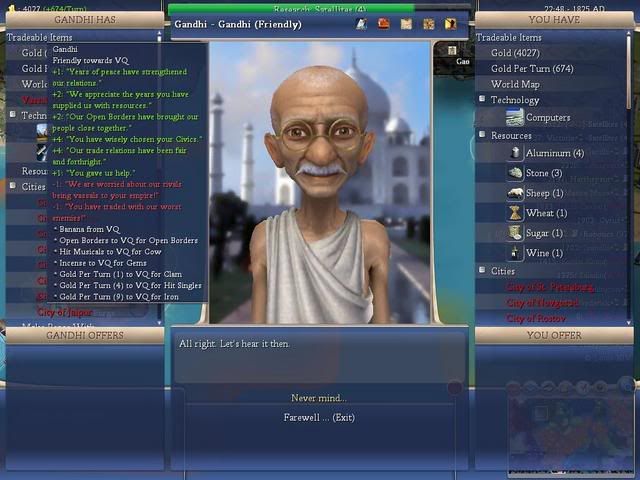Click City of Jaipur in Gandhi's list
Image resolution: width=640 pixels, height=480 pixels.
pyautogui.click(x=65, y=312)
